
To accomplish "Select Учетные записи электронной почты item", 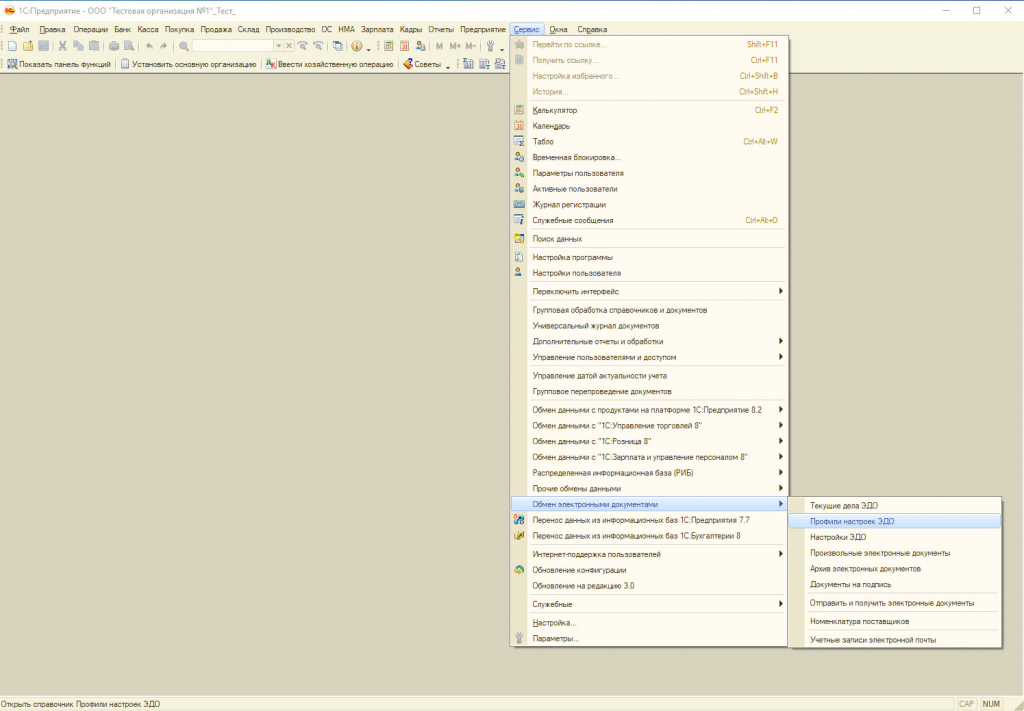I will pyautogui.click(x=895, y=640).
